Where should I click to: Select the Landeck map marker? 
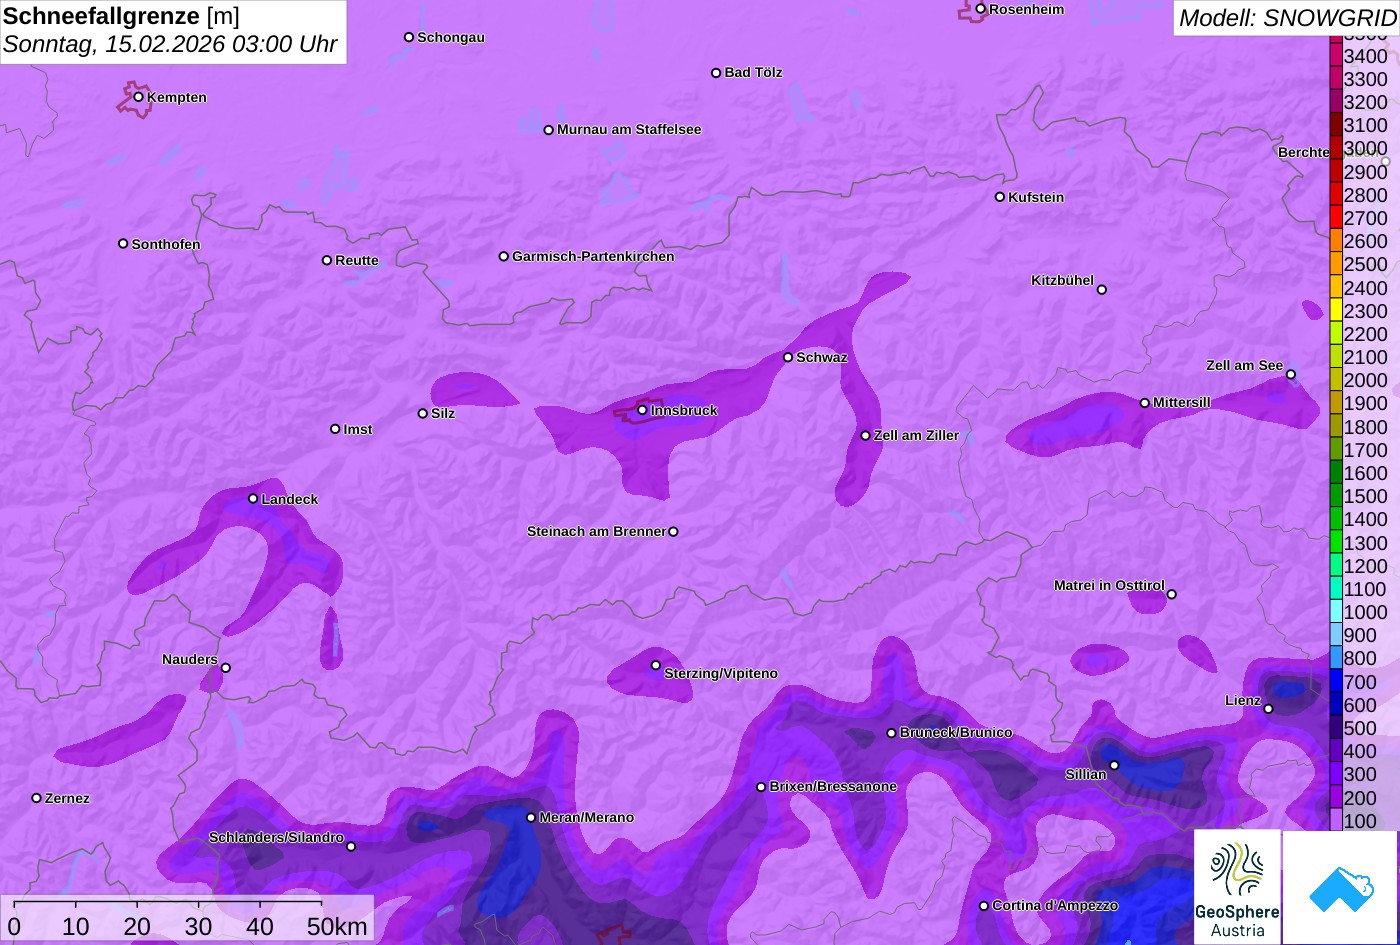[x=253, y=499]
